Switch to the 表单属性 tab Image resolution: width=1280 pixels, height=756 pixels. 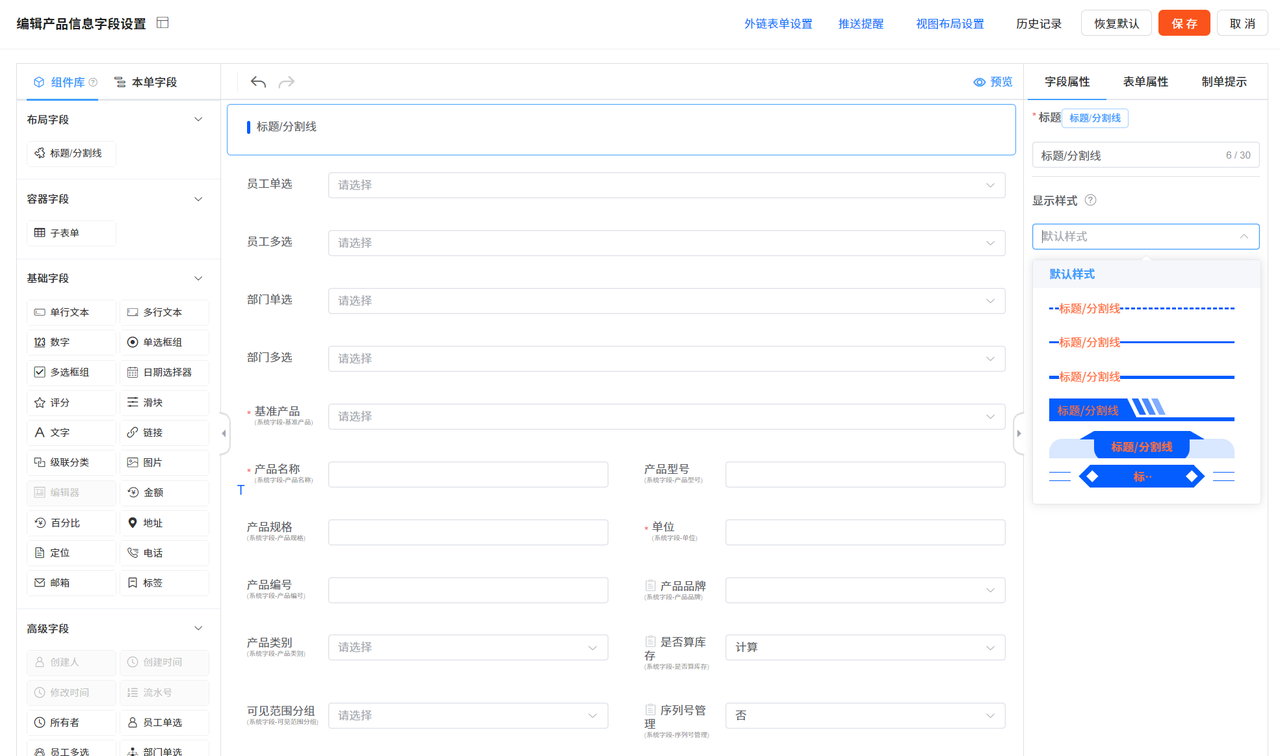1146,82
